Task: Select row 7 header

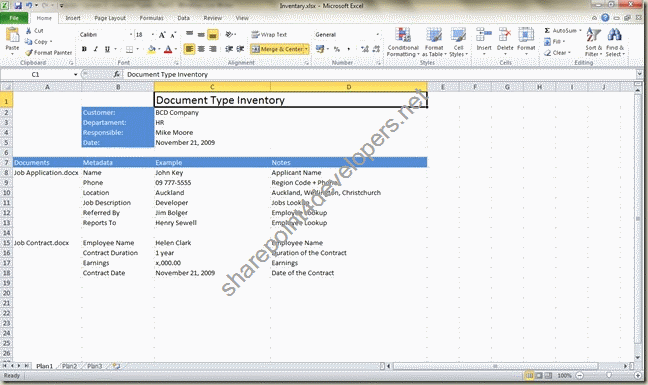Action: [x=6, y=162]
